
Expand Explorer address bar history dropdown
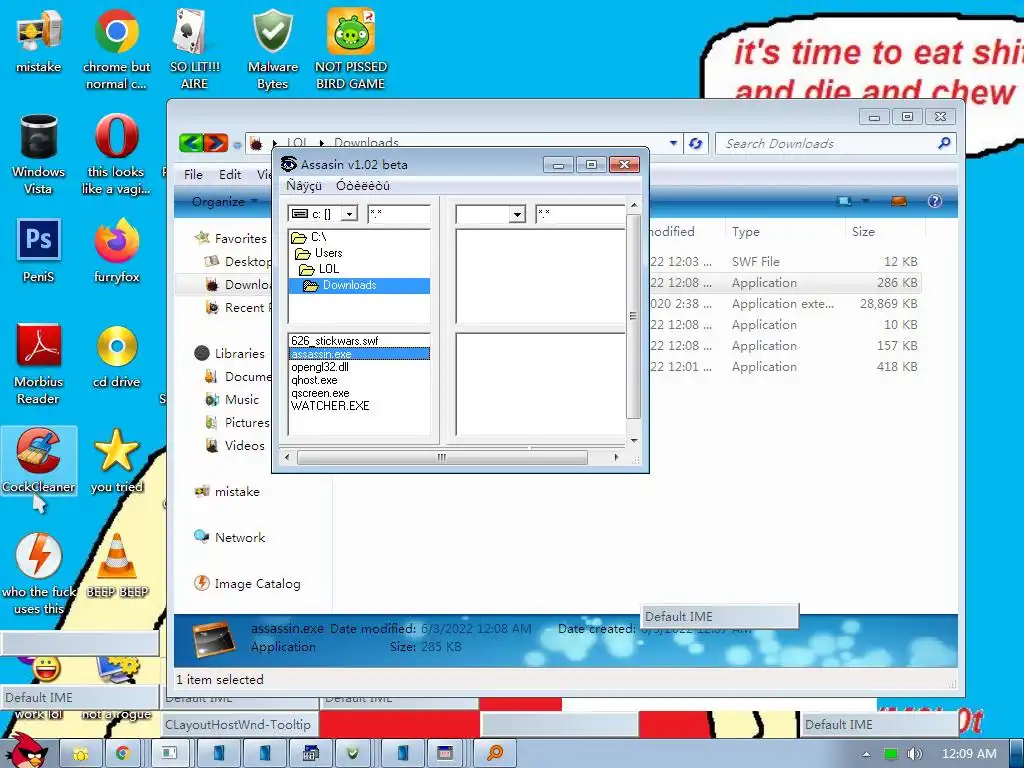pyautogui.click(x=673, y=143)
